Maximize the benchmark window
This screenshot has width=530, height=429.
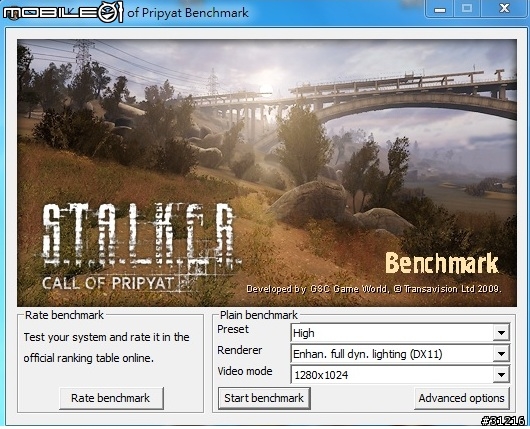pos(467,9)
